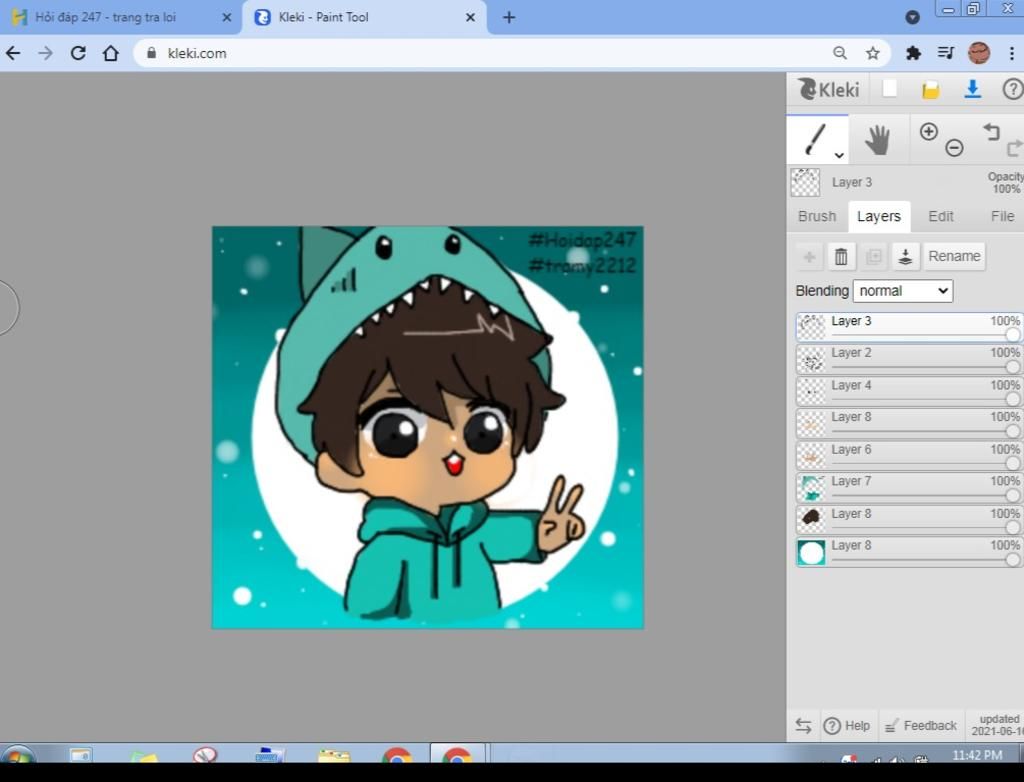
Task: Click the Rename layer button
Action: point(954,256)
